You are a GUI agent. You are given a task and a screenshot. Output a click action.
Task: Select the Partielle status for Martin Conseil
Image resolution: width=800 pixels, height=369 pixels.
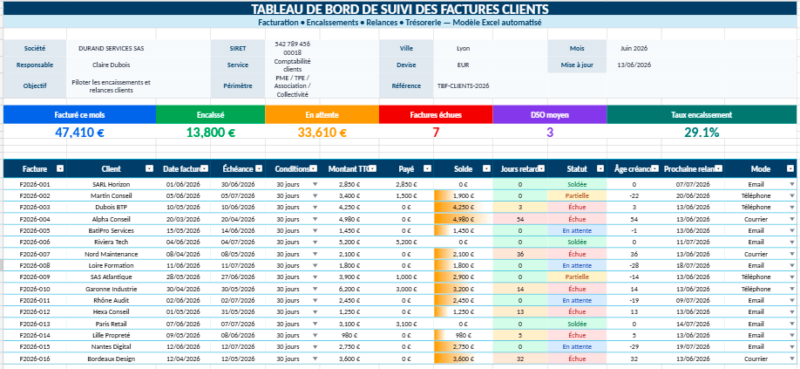577,195
